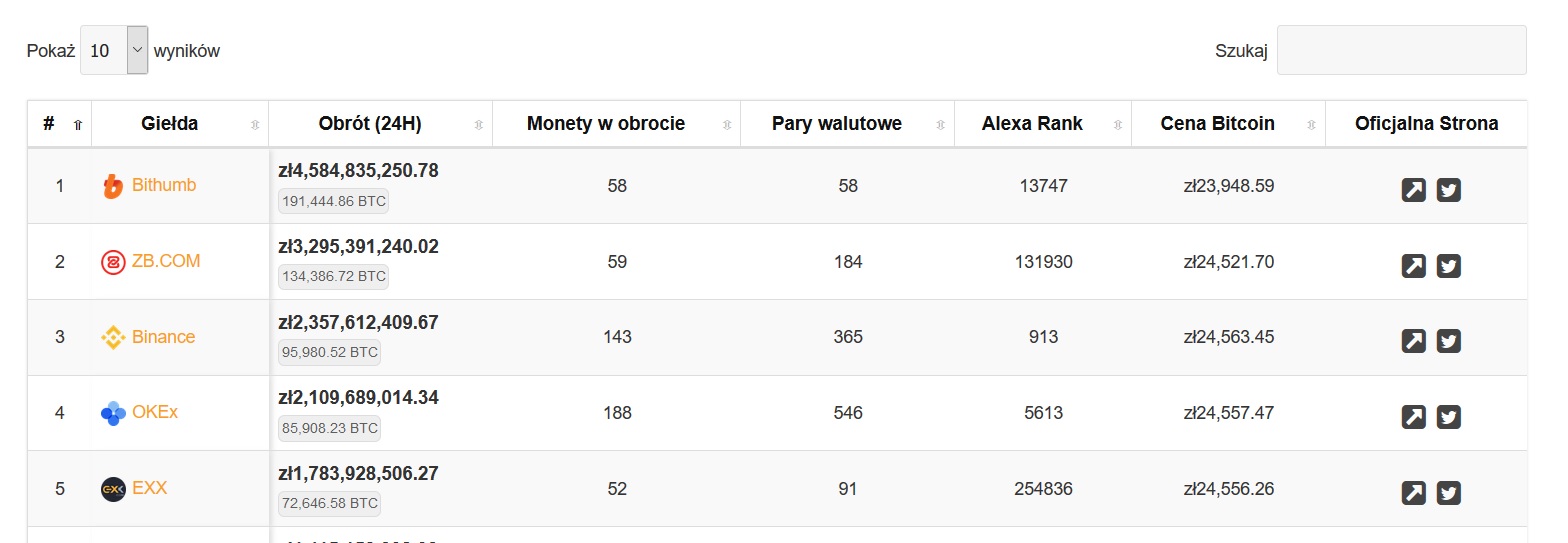The width and height of the screenshot is (1568, 543).
Task: Click the Binance logo icon
Action: pyautogui.click(x=113, y=338)
